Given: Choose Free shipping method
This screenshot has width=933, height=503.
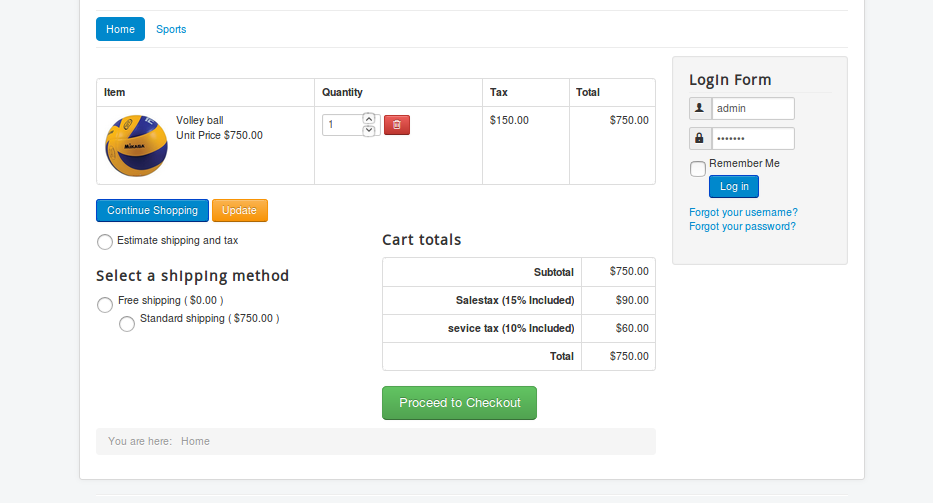Looking at the screenshot, I should (105, 305).
